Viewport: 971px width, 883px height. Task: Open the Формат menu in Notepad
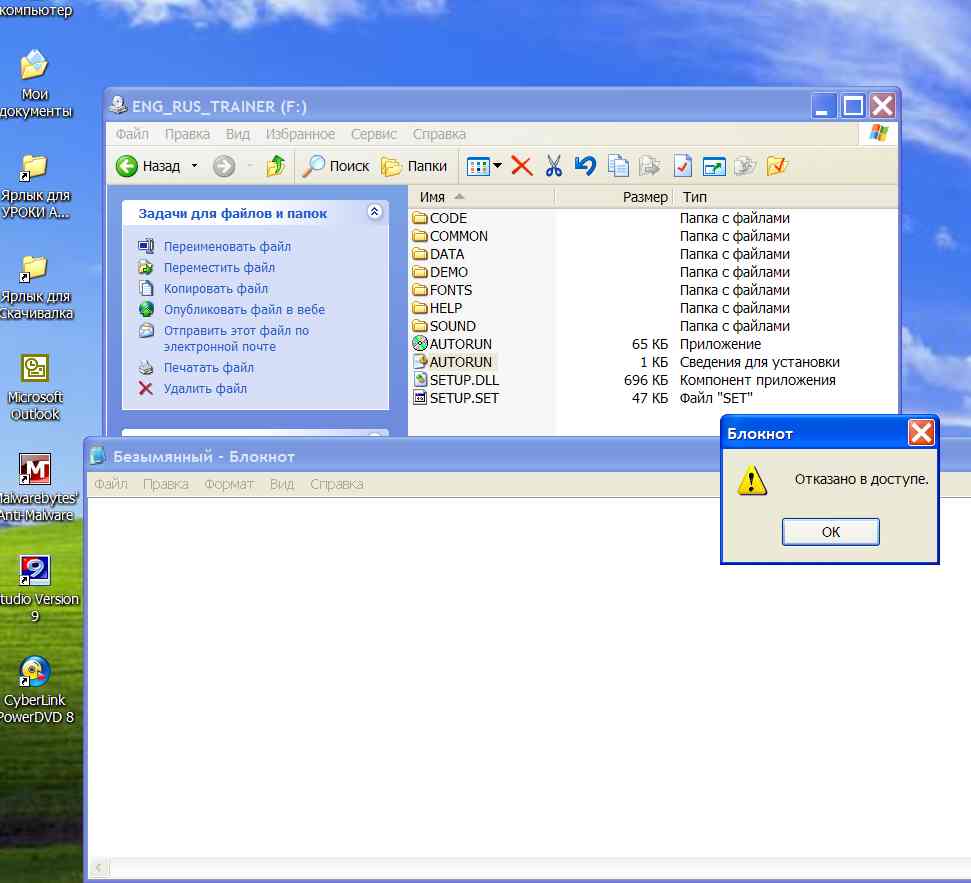click(x=228, y=484)
